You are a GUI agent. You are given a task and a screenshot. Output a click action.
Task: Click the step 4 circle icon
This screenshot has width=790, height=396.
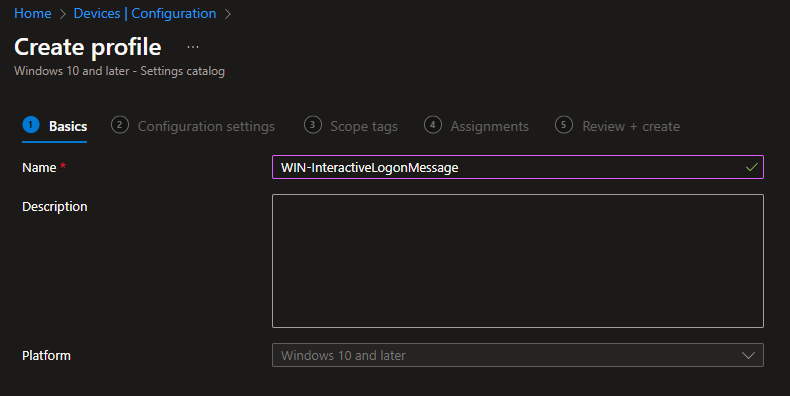click(433, 124)
